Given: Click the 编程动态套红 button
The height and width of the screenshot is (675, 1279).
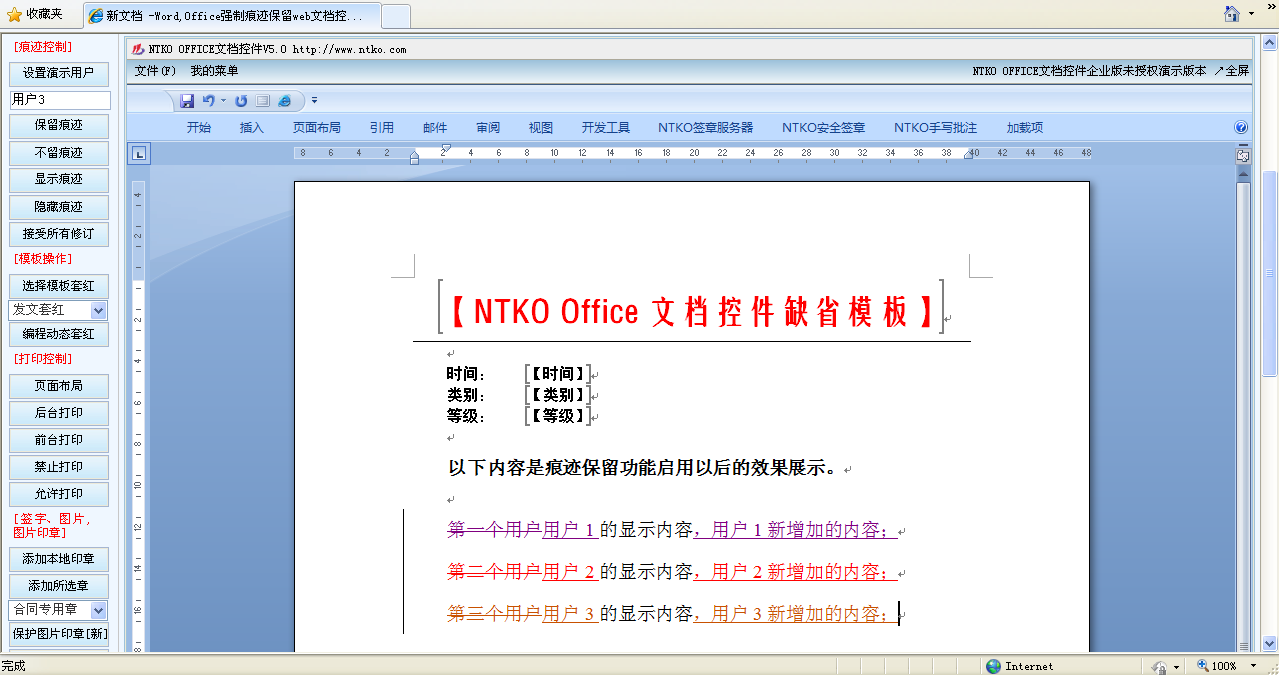Looking at the screenshot, I should (x=59, y=334).
